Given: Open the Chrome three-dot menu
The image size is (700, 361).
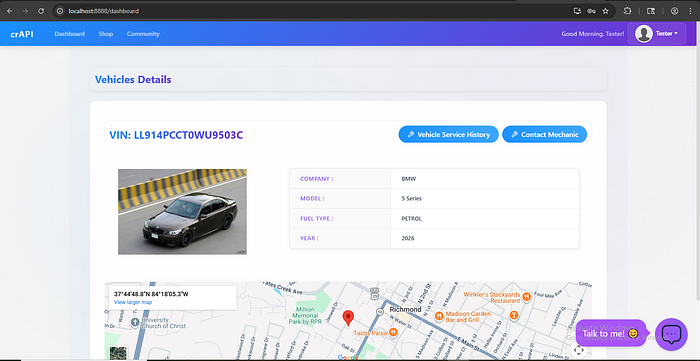Looking at the screenshot, I should click(690, 11).
